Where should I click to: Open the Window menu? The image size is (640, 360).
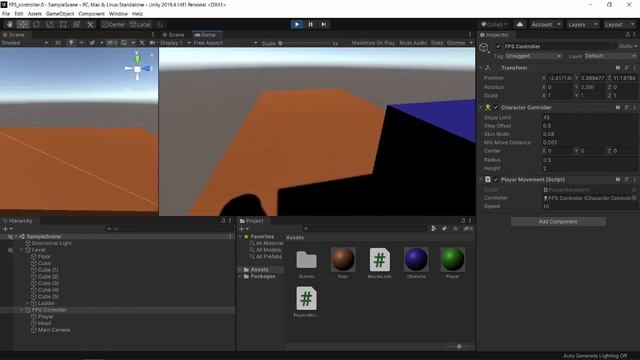pyautogui.click(x=118, y=13)
